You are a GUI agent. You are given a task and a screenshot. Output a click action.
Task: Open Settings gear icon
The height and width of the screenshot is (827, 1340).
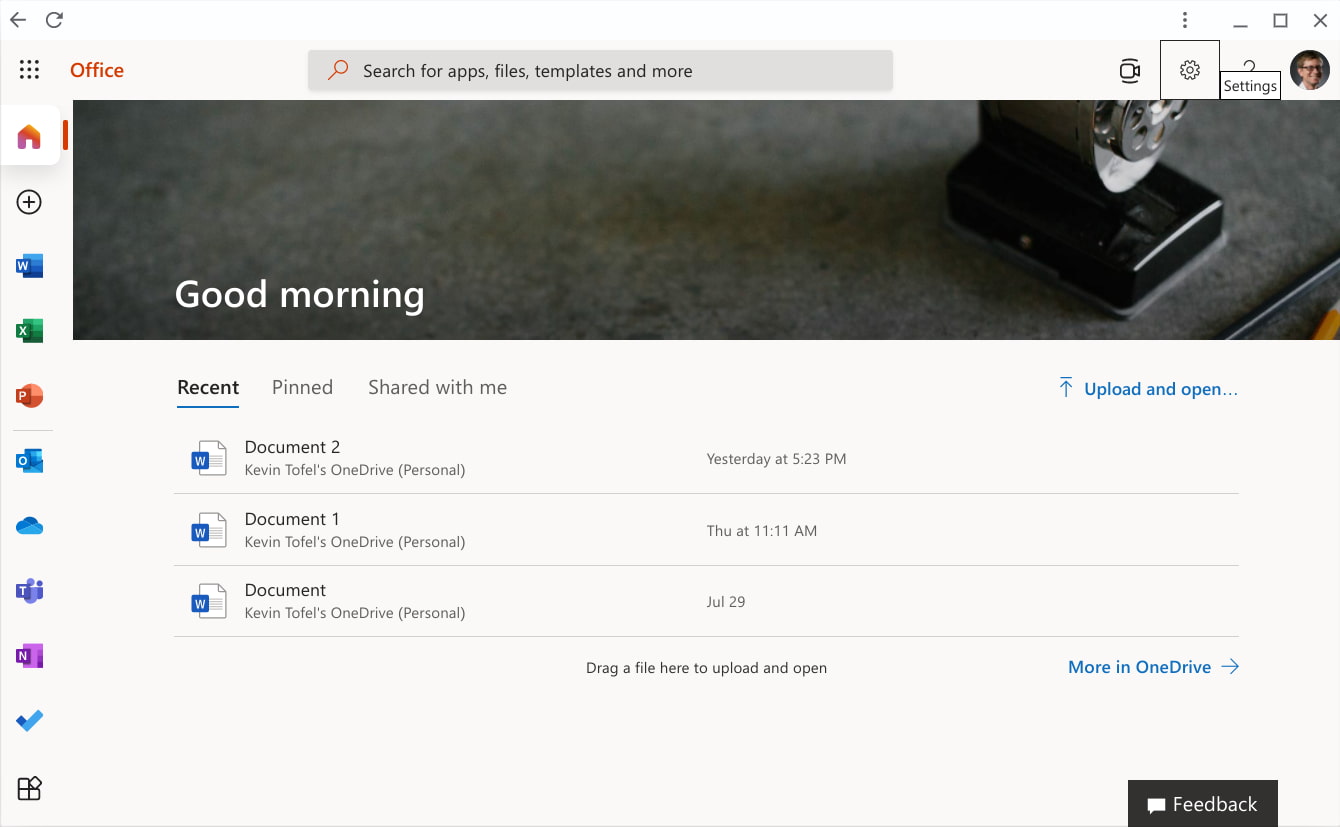pyautogui.click(x=1189, y=70)
